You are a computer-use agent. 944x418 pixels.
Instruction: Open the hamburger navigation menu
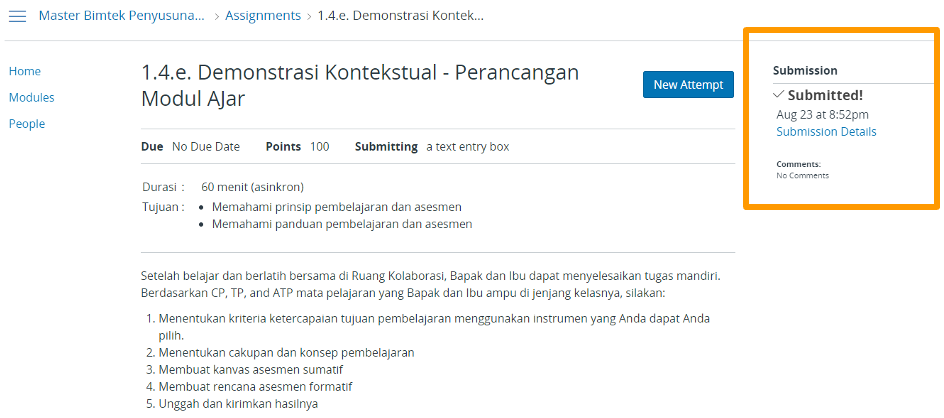point(17,16)
